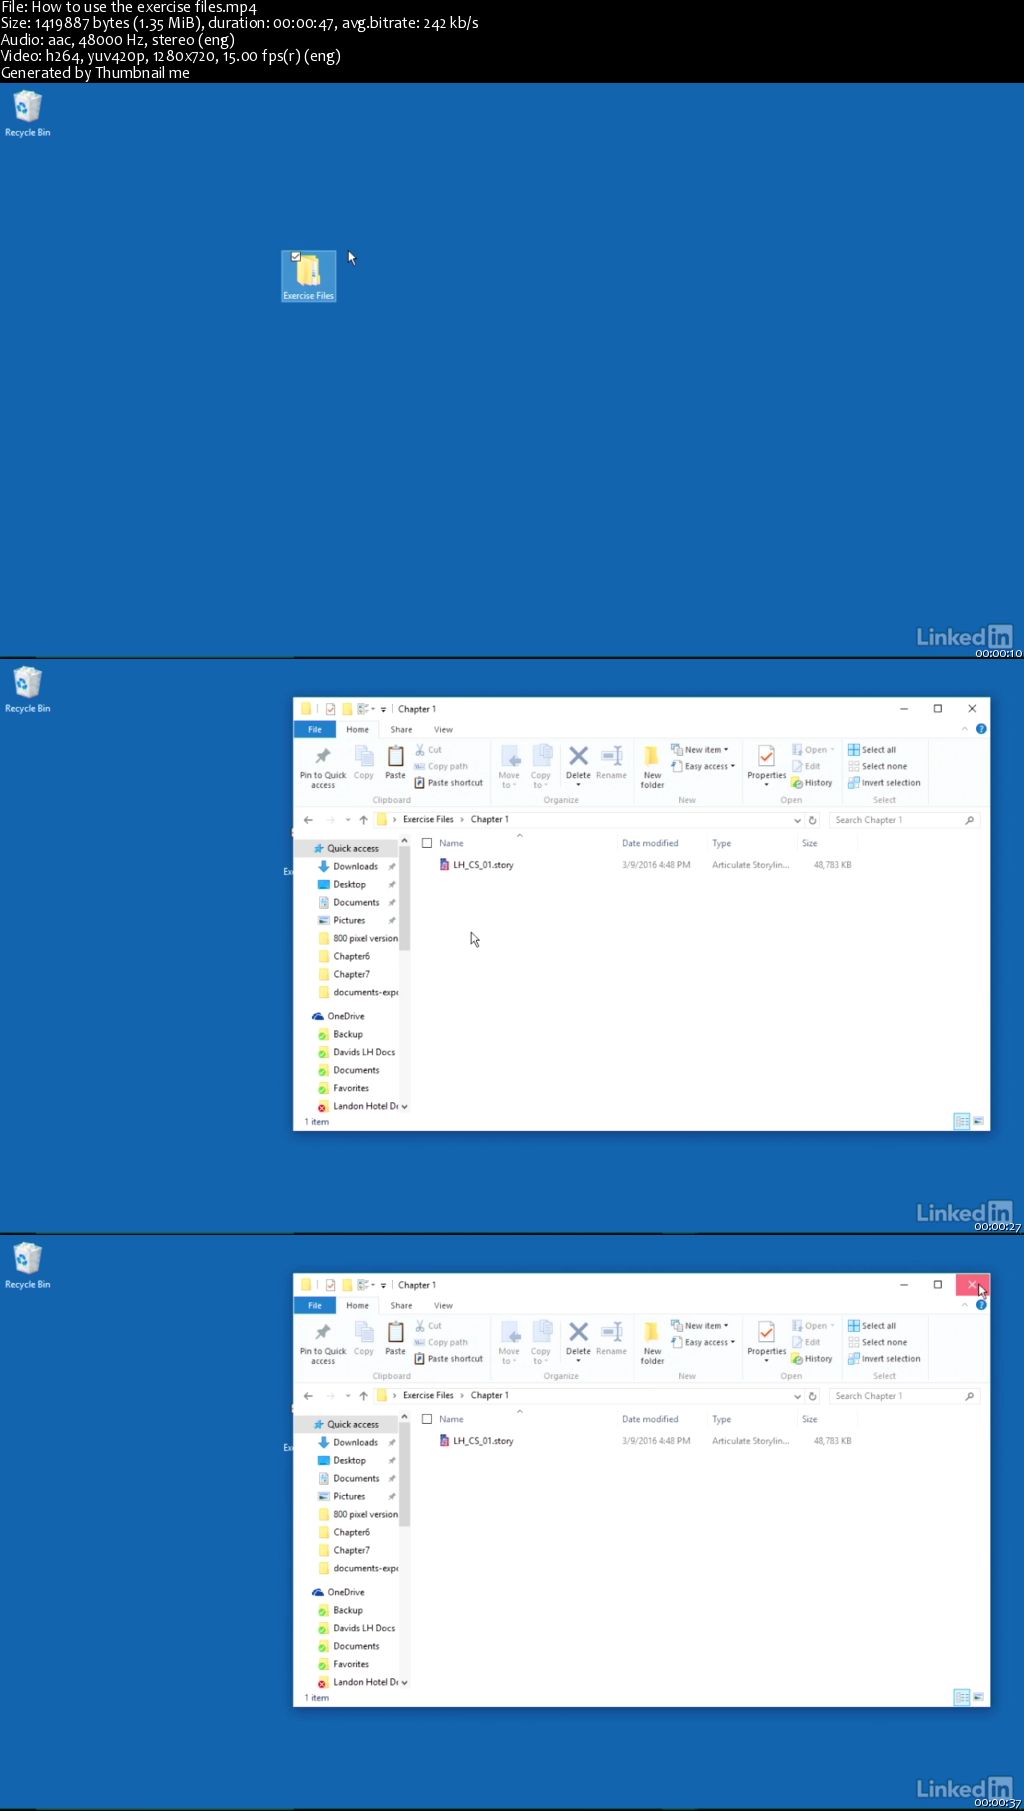The image size is (1024, 1811).
Task: Switch to Share tab in 00:00:37 frame
Action: point(401,1305)
